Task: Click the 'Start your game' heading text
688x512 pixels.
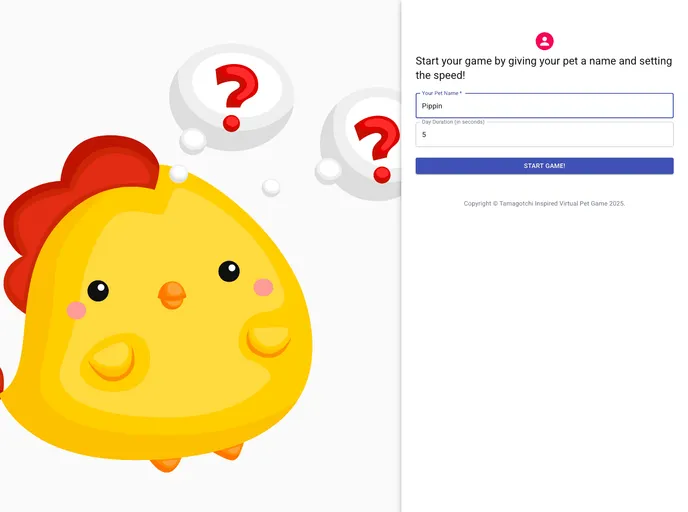Action: point(543,68)
